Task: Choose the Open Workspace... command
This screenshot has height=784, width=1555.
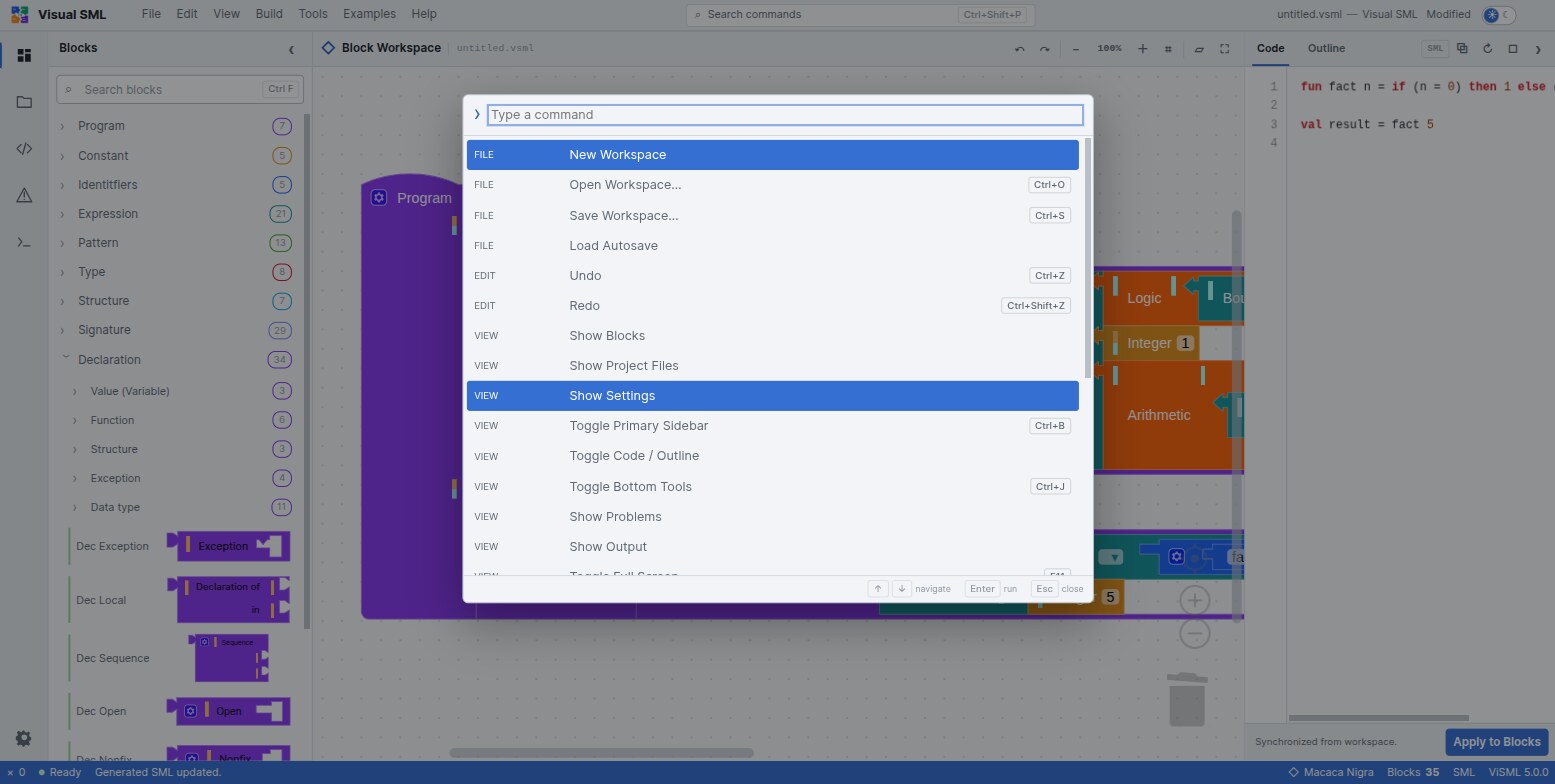Action: click(x=773, y=185)
